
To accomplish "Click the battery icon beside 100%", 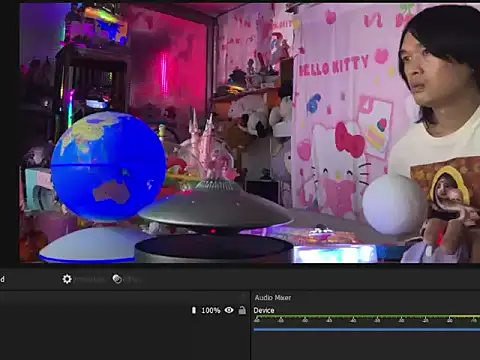I will point(194,310).
